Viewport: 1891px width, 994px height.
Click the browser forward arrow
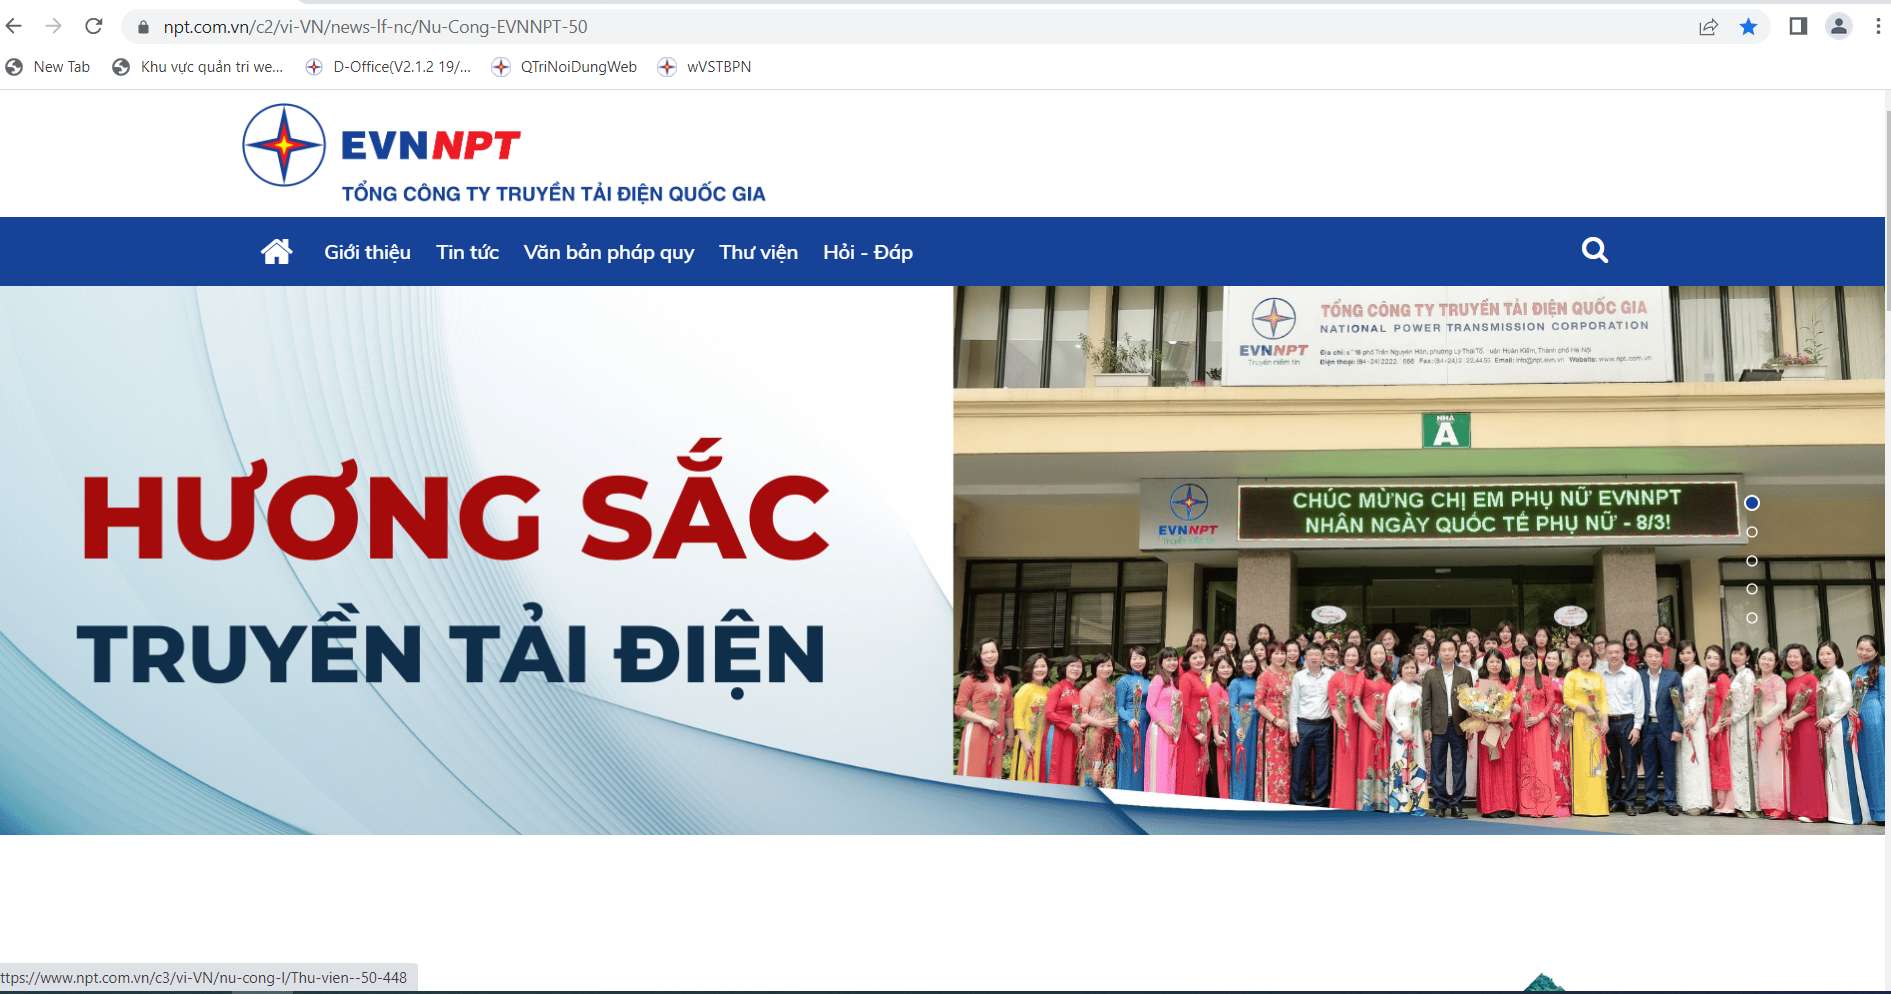click(54, 26)
